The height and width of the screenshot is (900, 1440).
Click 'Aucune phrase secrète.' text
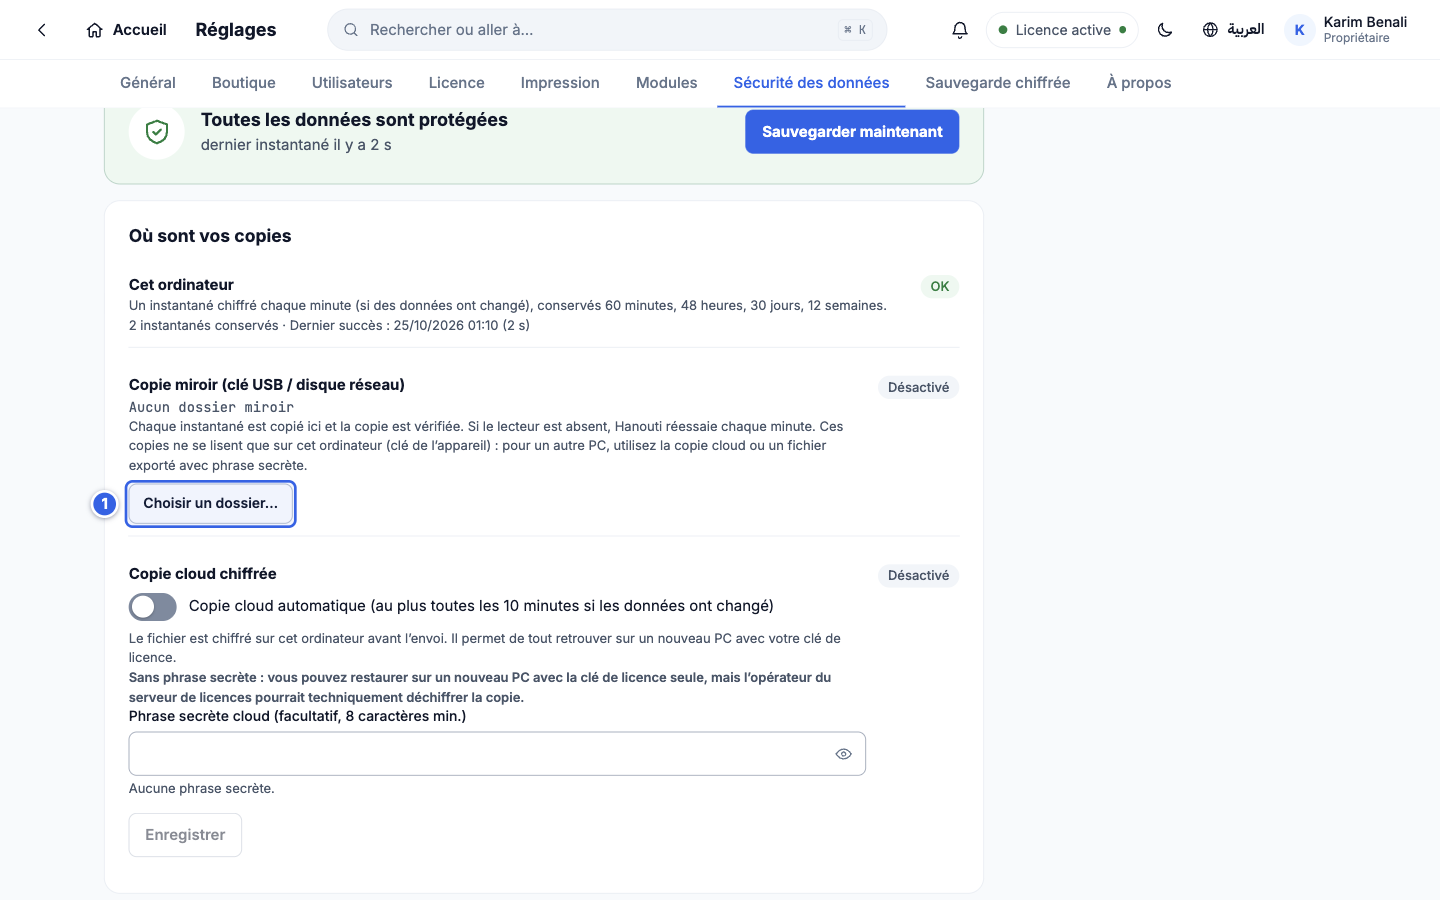point(202,788)
